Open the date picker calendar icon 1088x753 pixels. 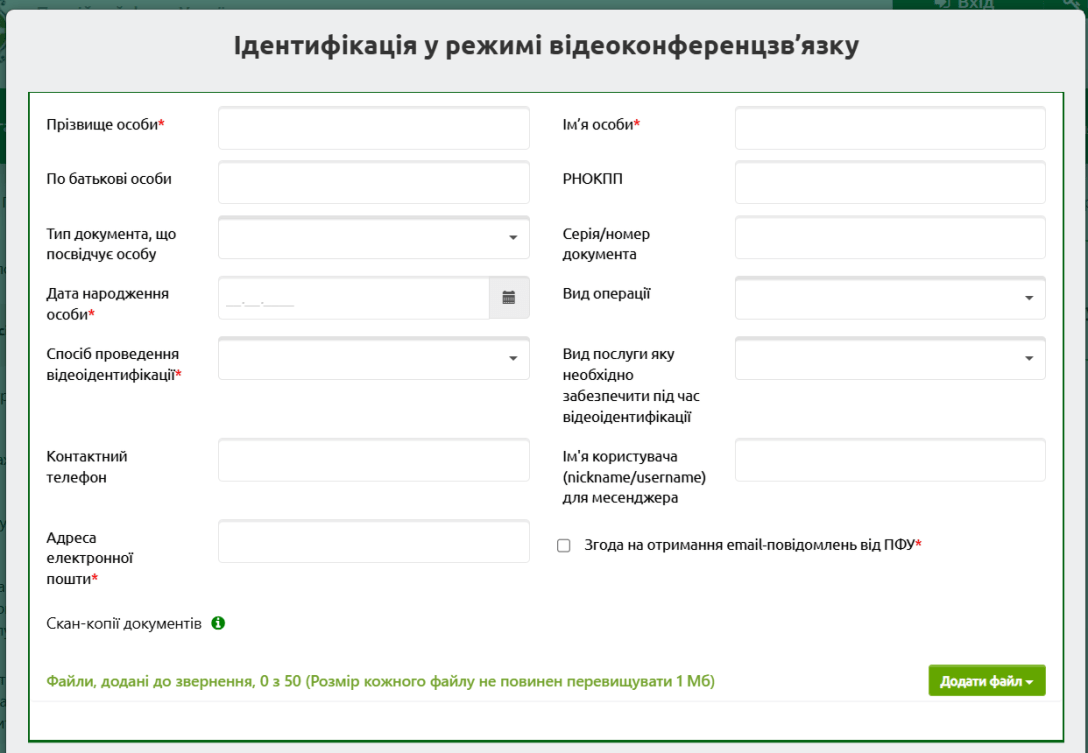tap(508, 297)
